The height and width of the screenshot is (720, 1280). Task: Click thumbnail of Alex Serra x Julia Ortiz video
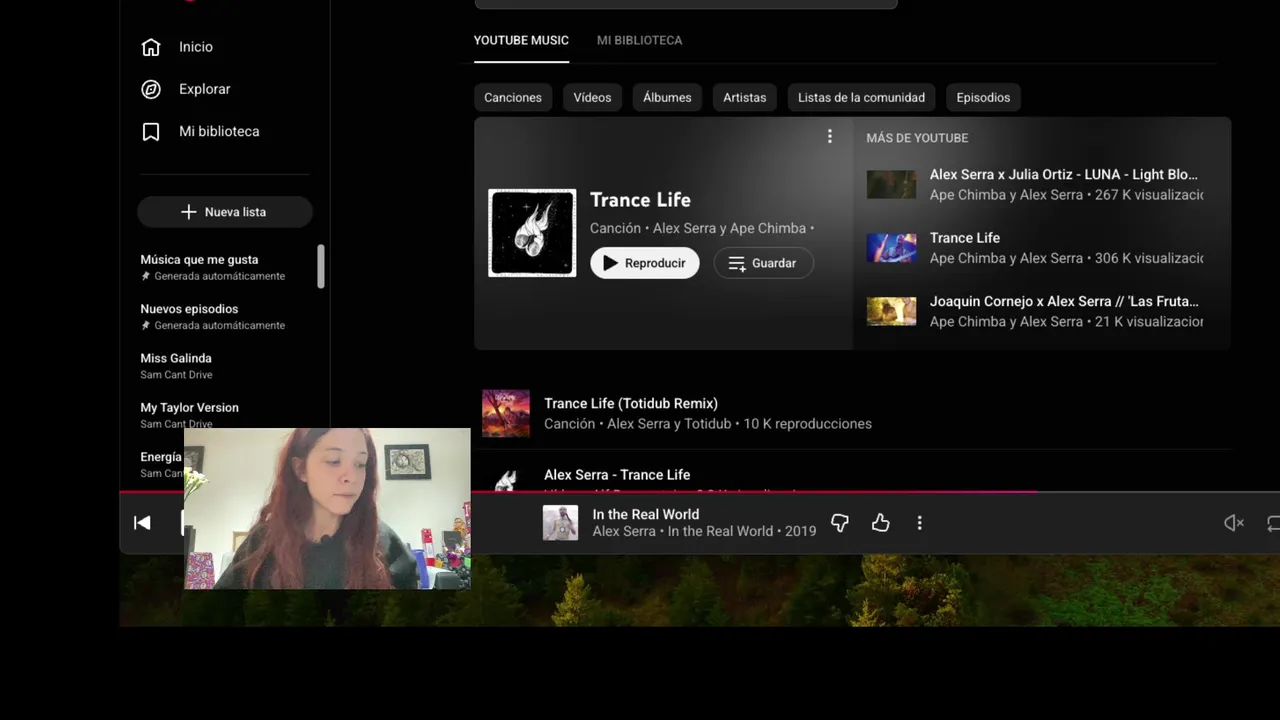(891, 184)
